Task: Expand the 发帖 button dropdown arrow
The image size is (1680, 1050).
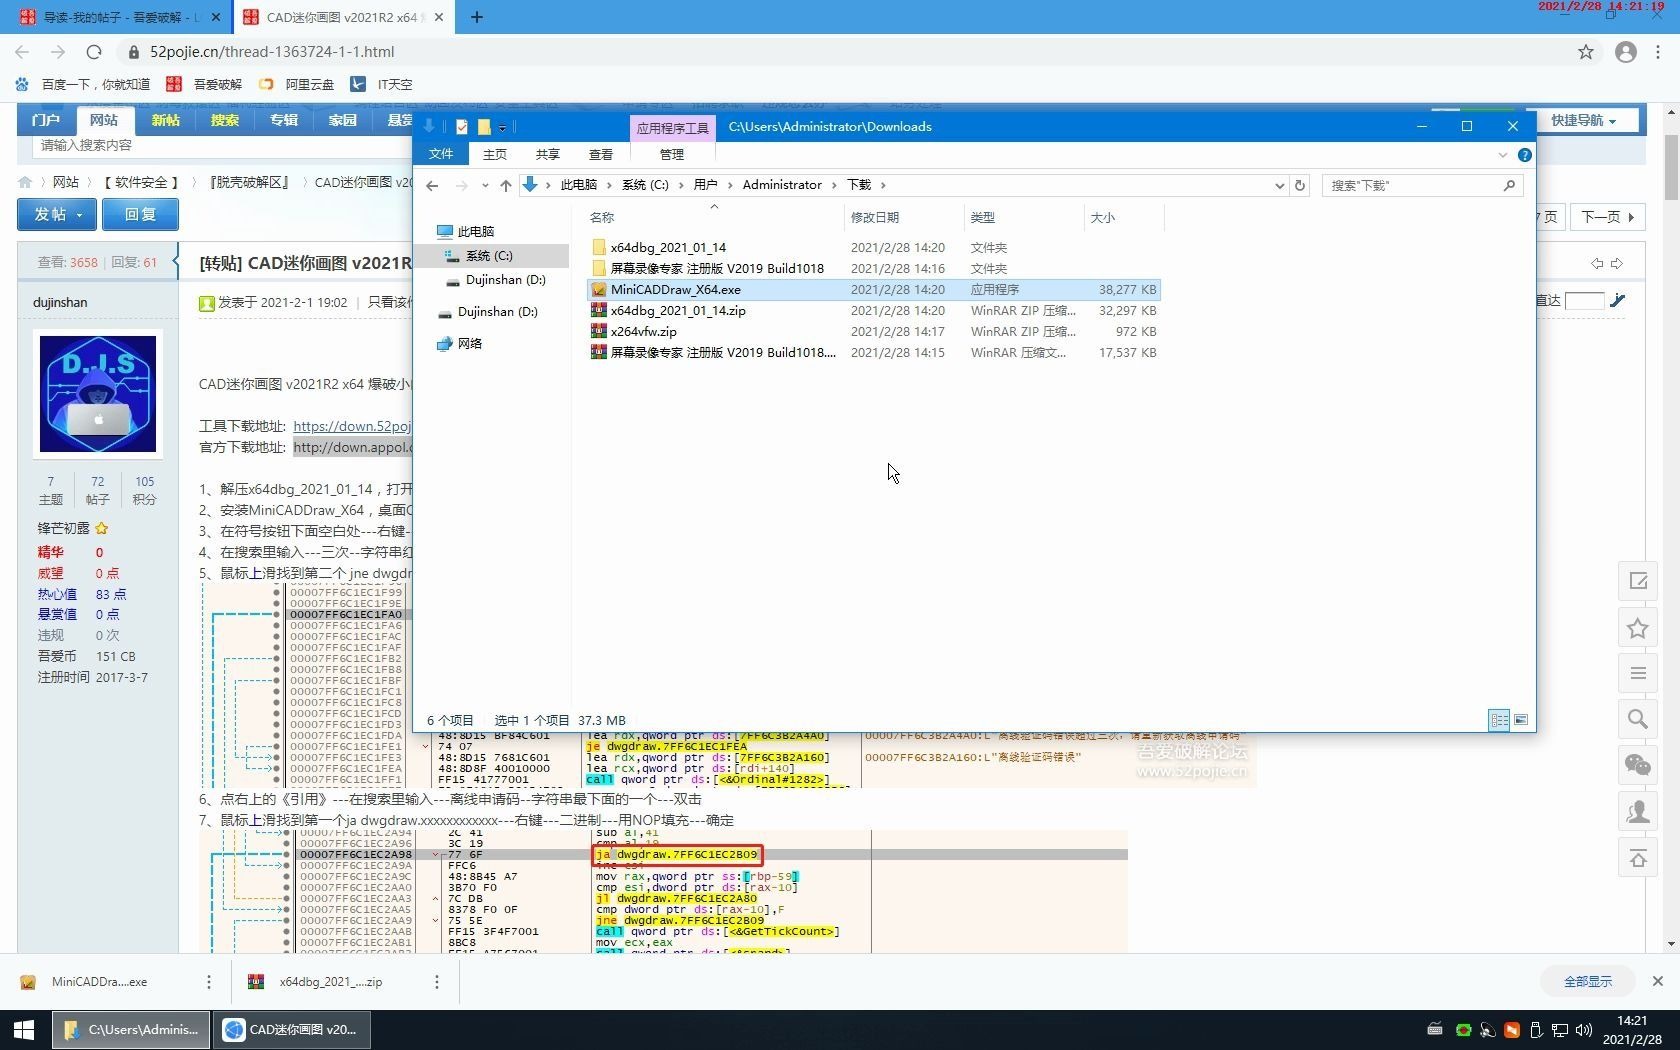Action: tap(79, 214)
